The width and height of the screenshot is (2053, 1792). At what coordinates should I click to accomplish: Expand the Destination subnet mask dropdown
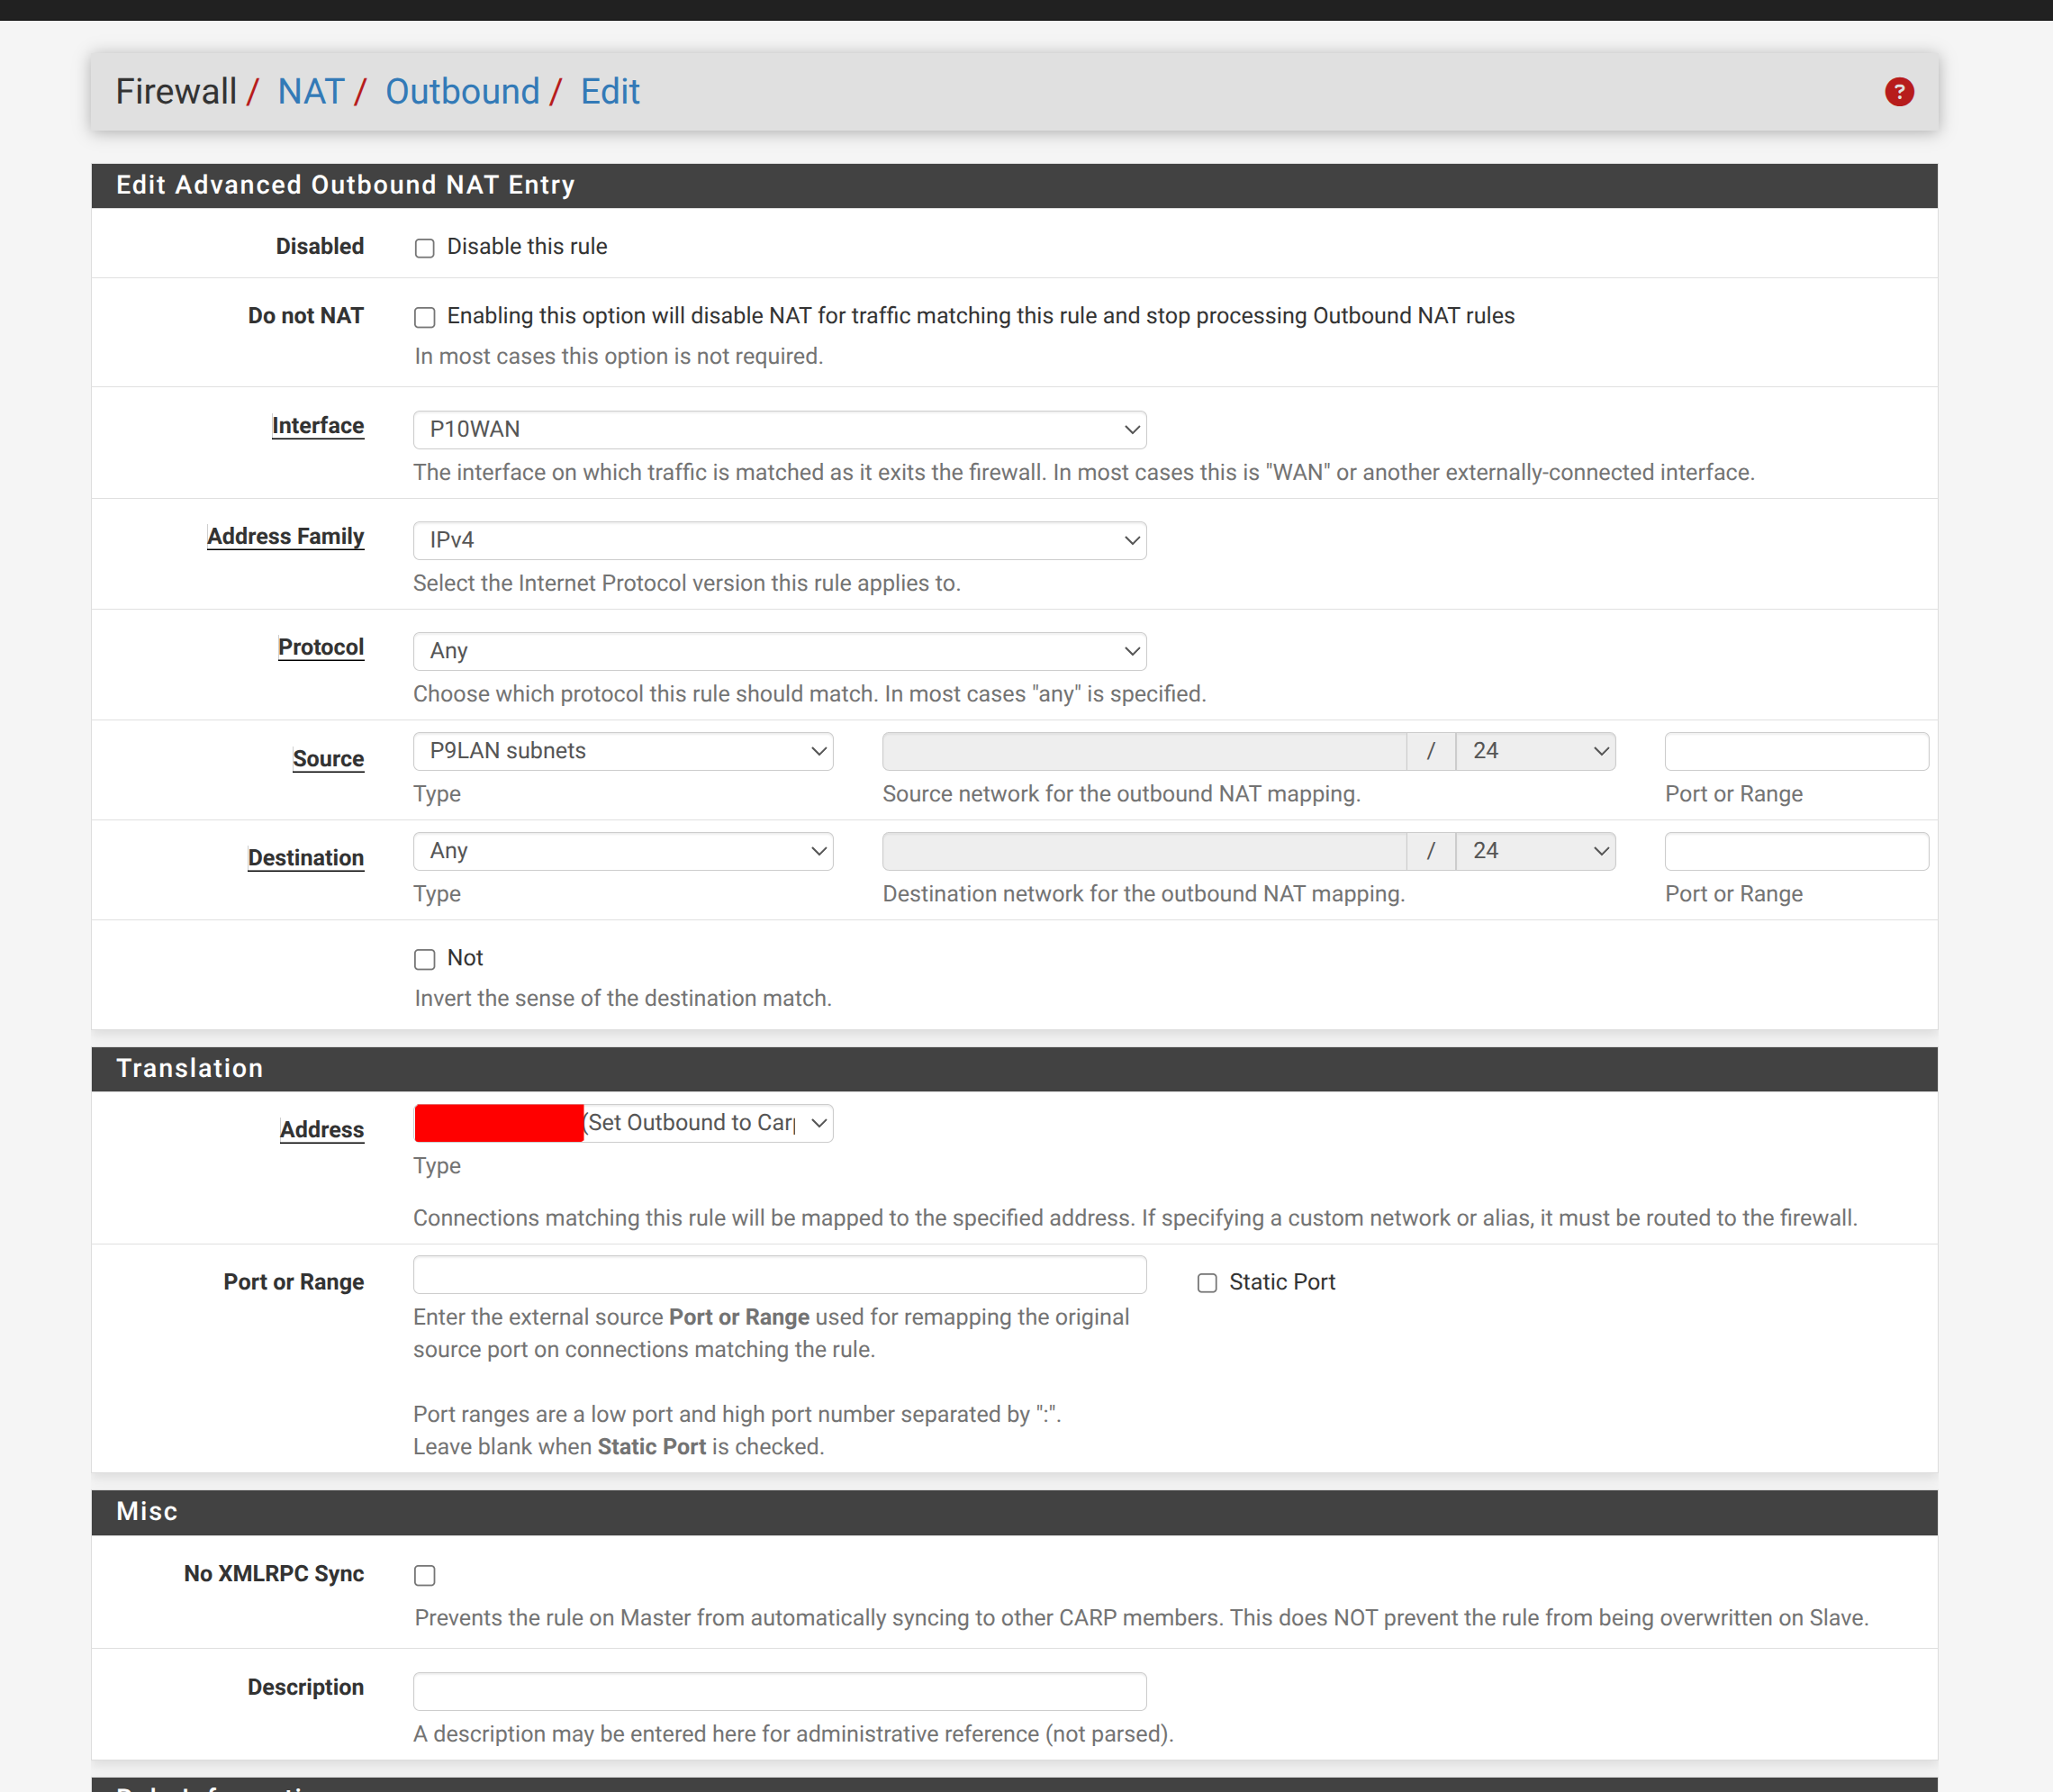point(1535,851)
